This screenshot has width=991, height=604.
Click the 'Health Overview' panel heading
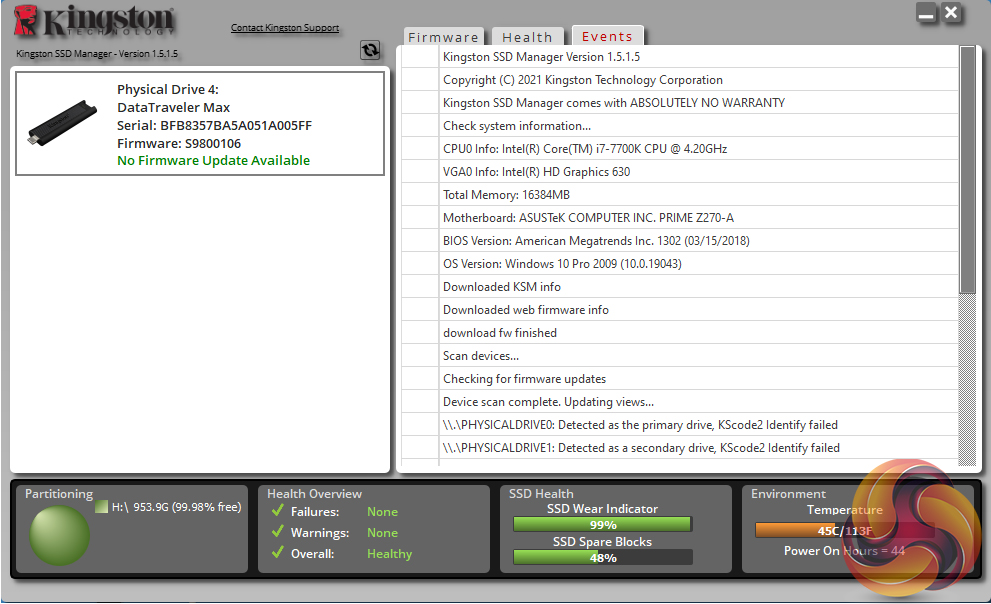314,493
